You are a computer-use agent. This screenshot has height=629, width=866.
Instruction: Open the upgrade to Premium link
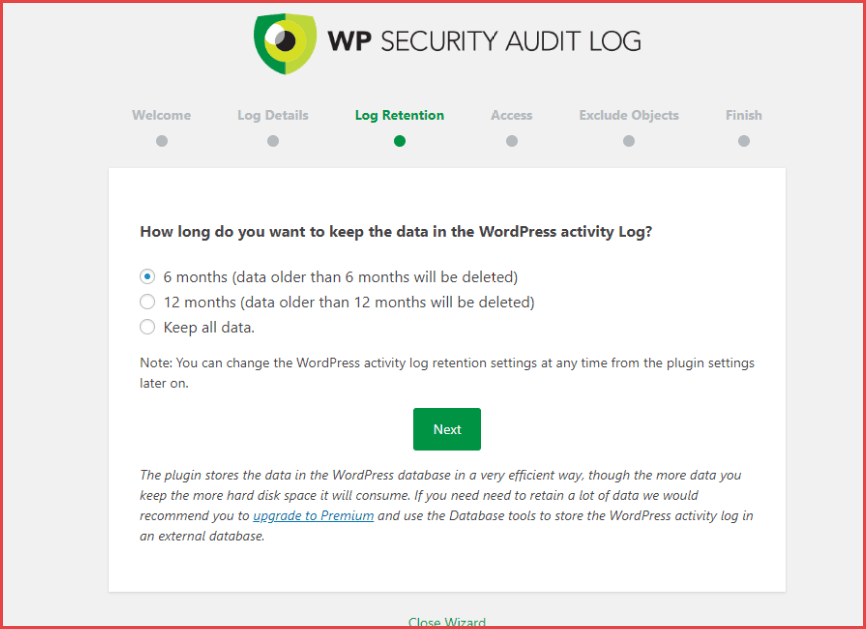point(313,515)
